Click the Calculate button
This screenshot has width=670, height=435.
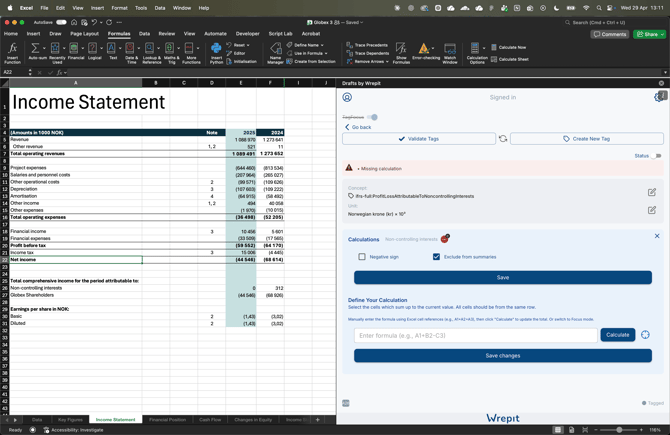pyautogui.click(x=617, y=335)
